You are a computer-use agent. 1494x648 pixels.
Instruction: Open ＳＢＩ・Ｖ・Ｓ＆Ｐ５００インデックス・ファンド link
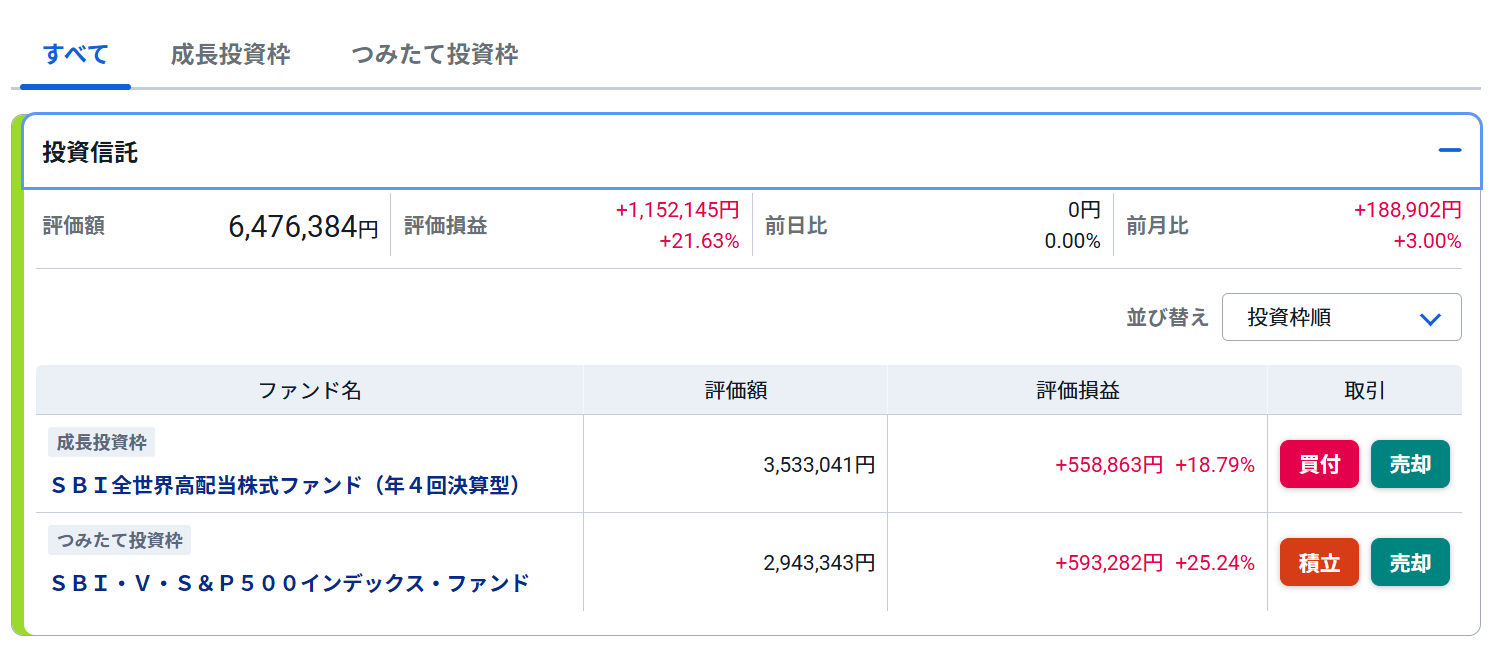coord(290,583)
